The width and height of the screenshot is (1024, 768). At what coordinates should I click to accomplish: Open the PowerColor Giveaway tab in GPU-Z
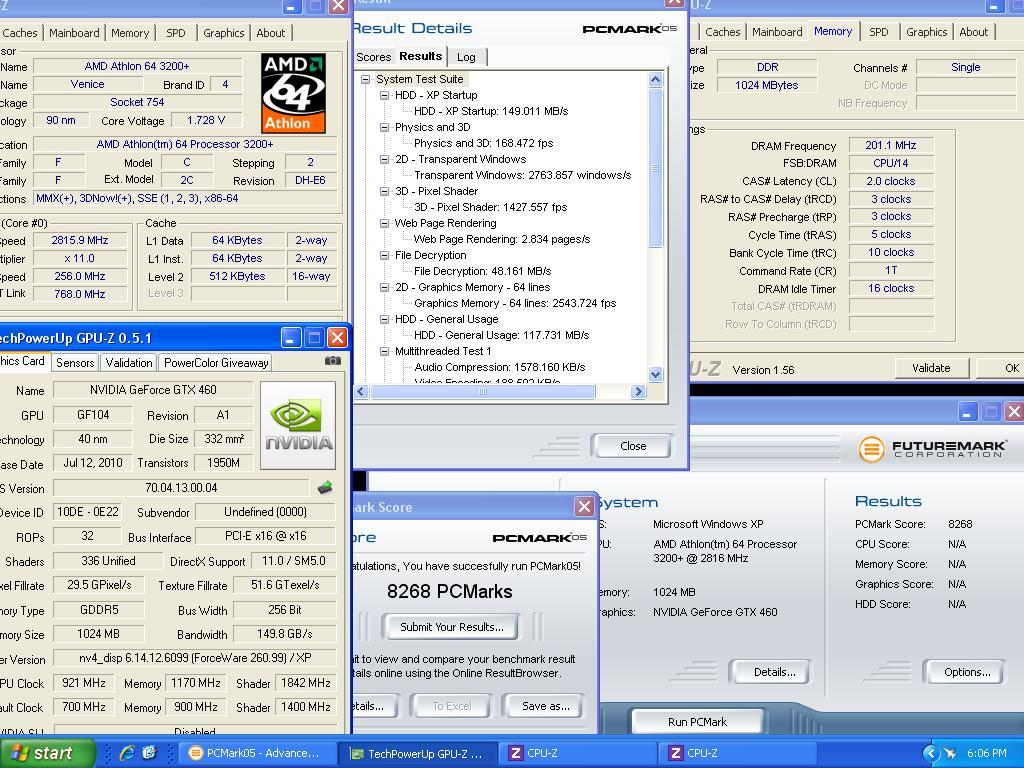coord(216,362)
